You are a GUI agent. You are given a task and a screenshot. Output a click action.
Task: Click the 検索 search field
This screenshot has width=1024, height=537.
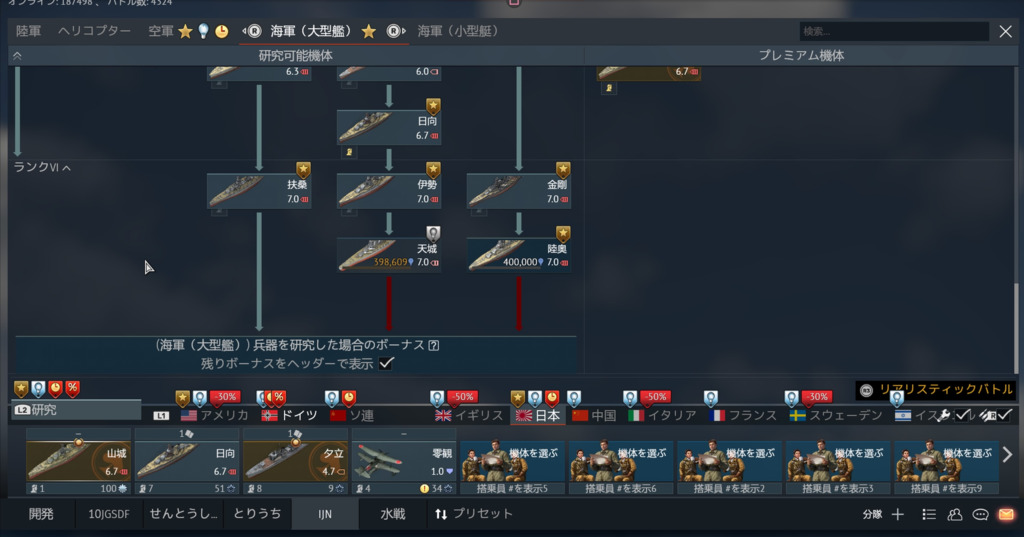894,31
